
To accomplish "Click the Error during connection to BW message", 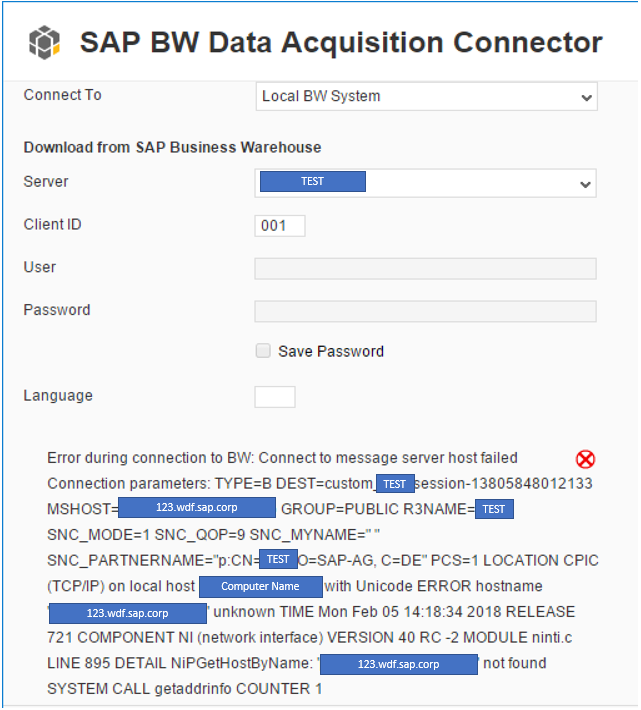I will click(x=282, y=458).
